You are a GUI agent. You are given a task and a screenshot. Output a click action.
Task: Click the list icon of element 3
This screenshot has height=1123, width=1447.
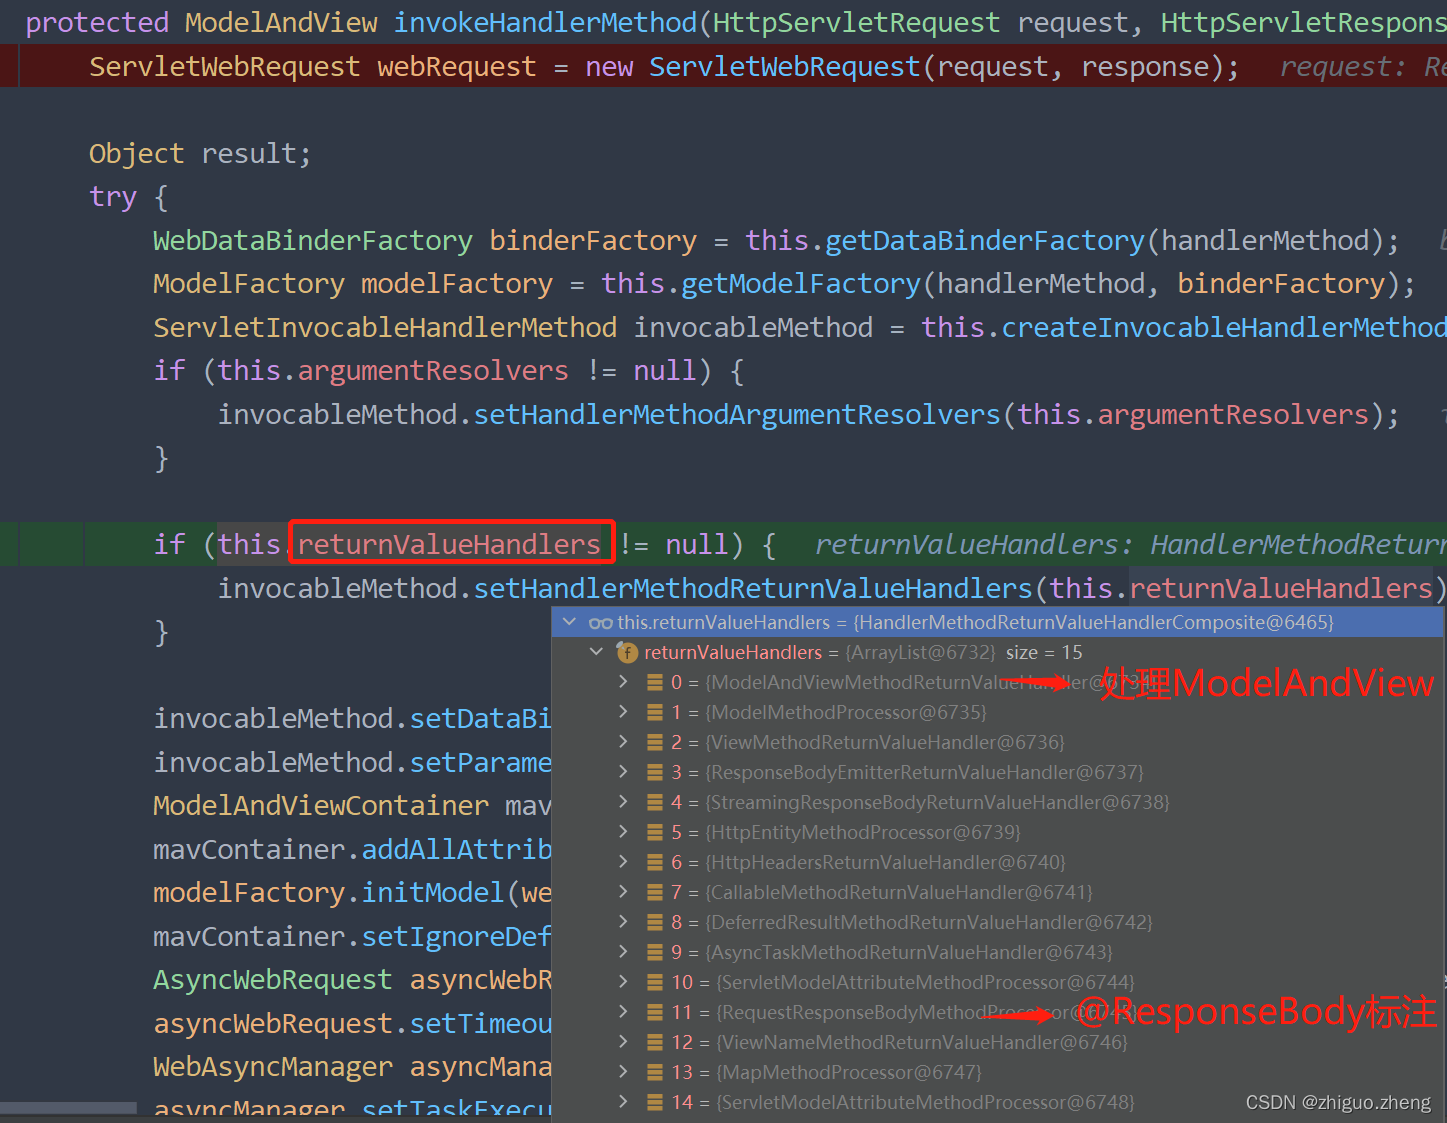(x=655, y=772)
